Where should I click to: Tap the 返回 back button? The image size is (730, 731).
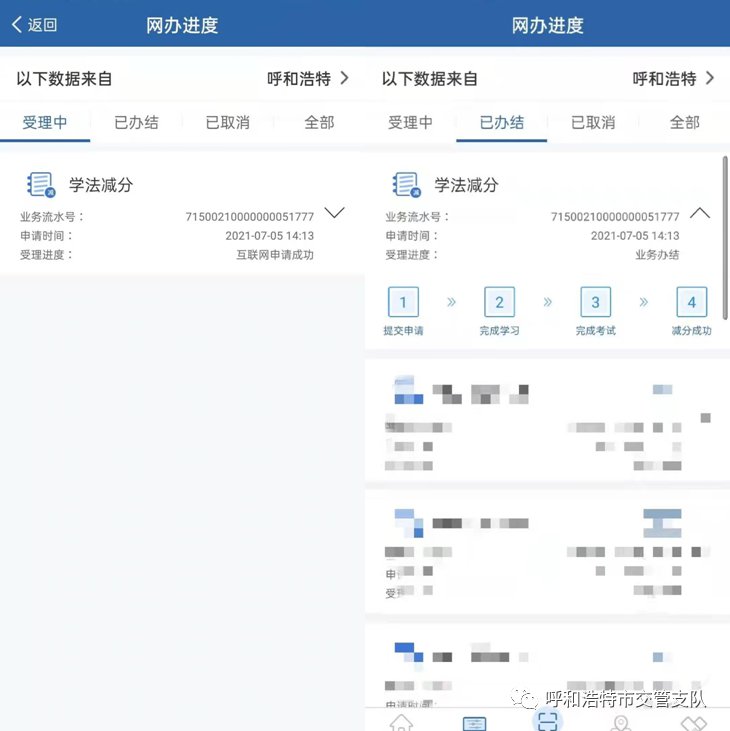click(34, 25)
